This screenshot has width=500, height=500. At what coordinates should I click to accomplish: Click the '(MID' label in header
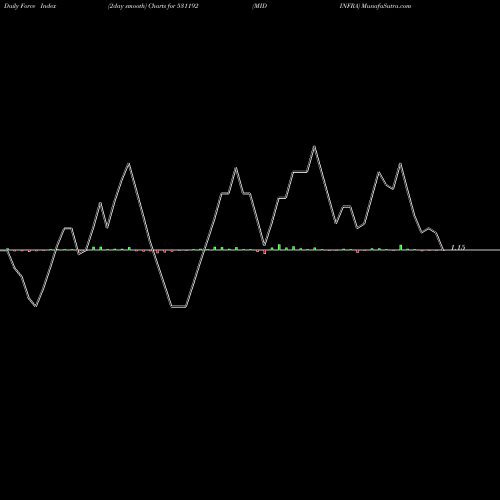pos(260,6)
